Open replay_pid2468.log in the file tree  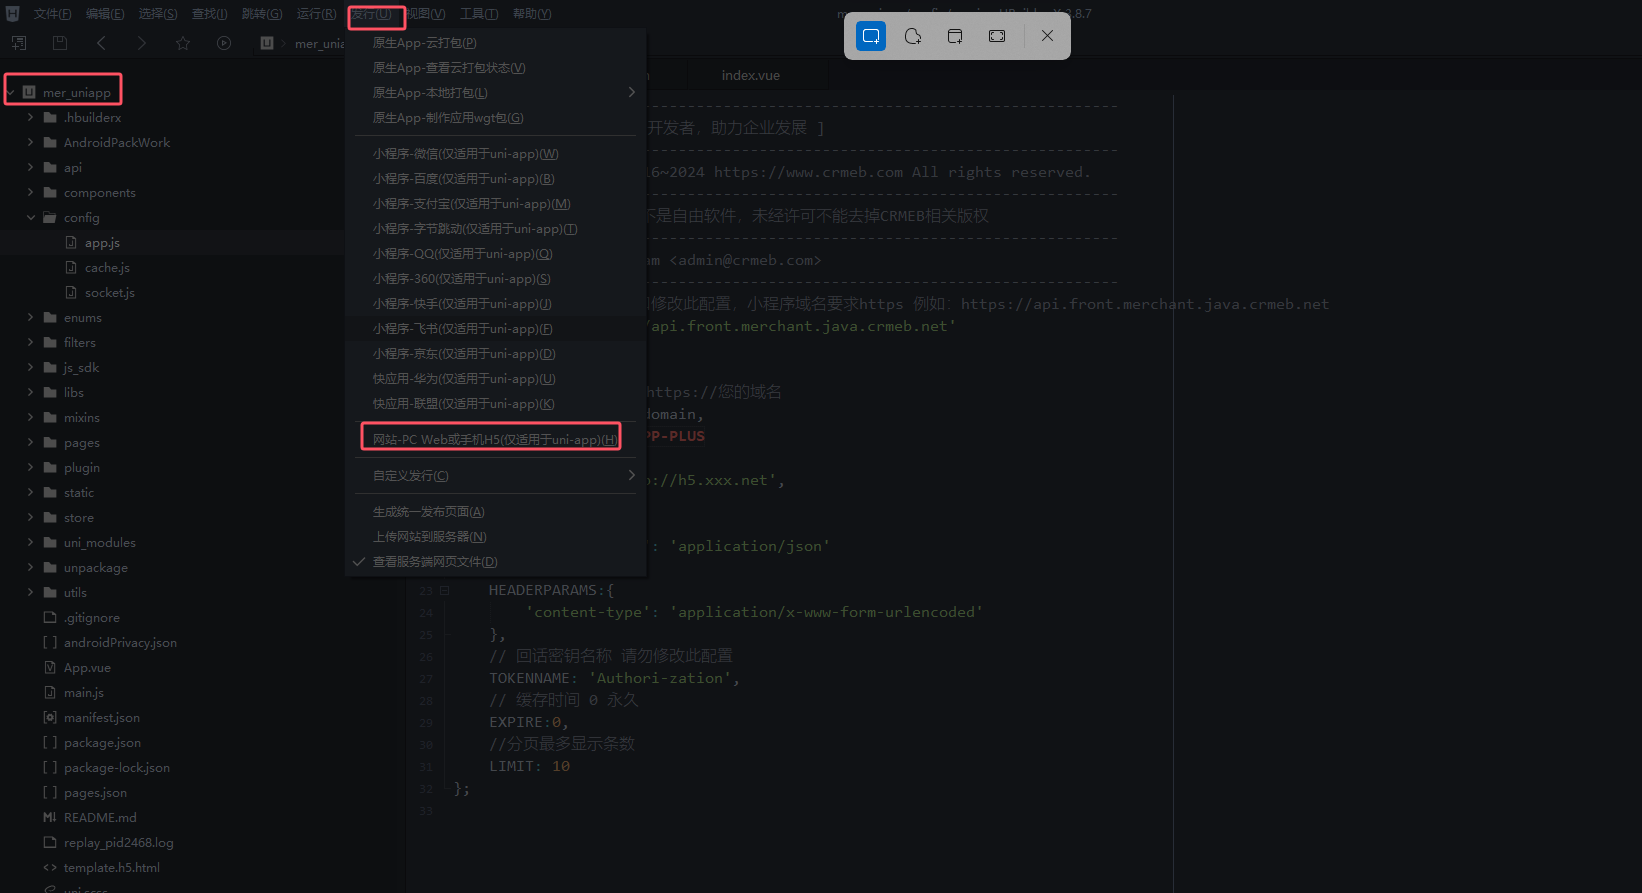point(119,842)
